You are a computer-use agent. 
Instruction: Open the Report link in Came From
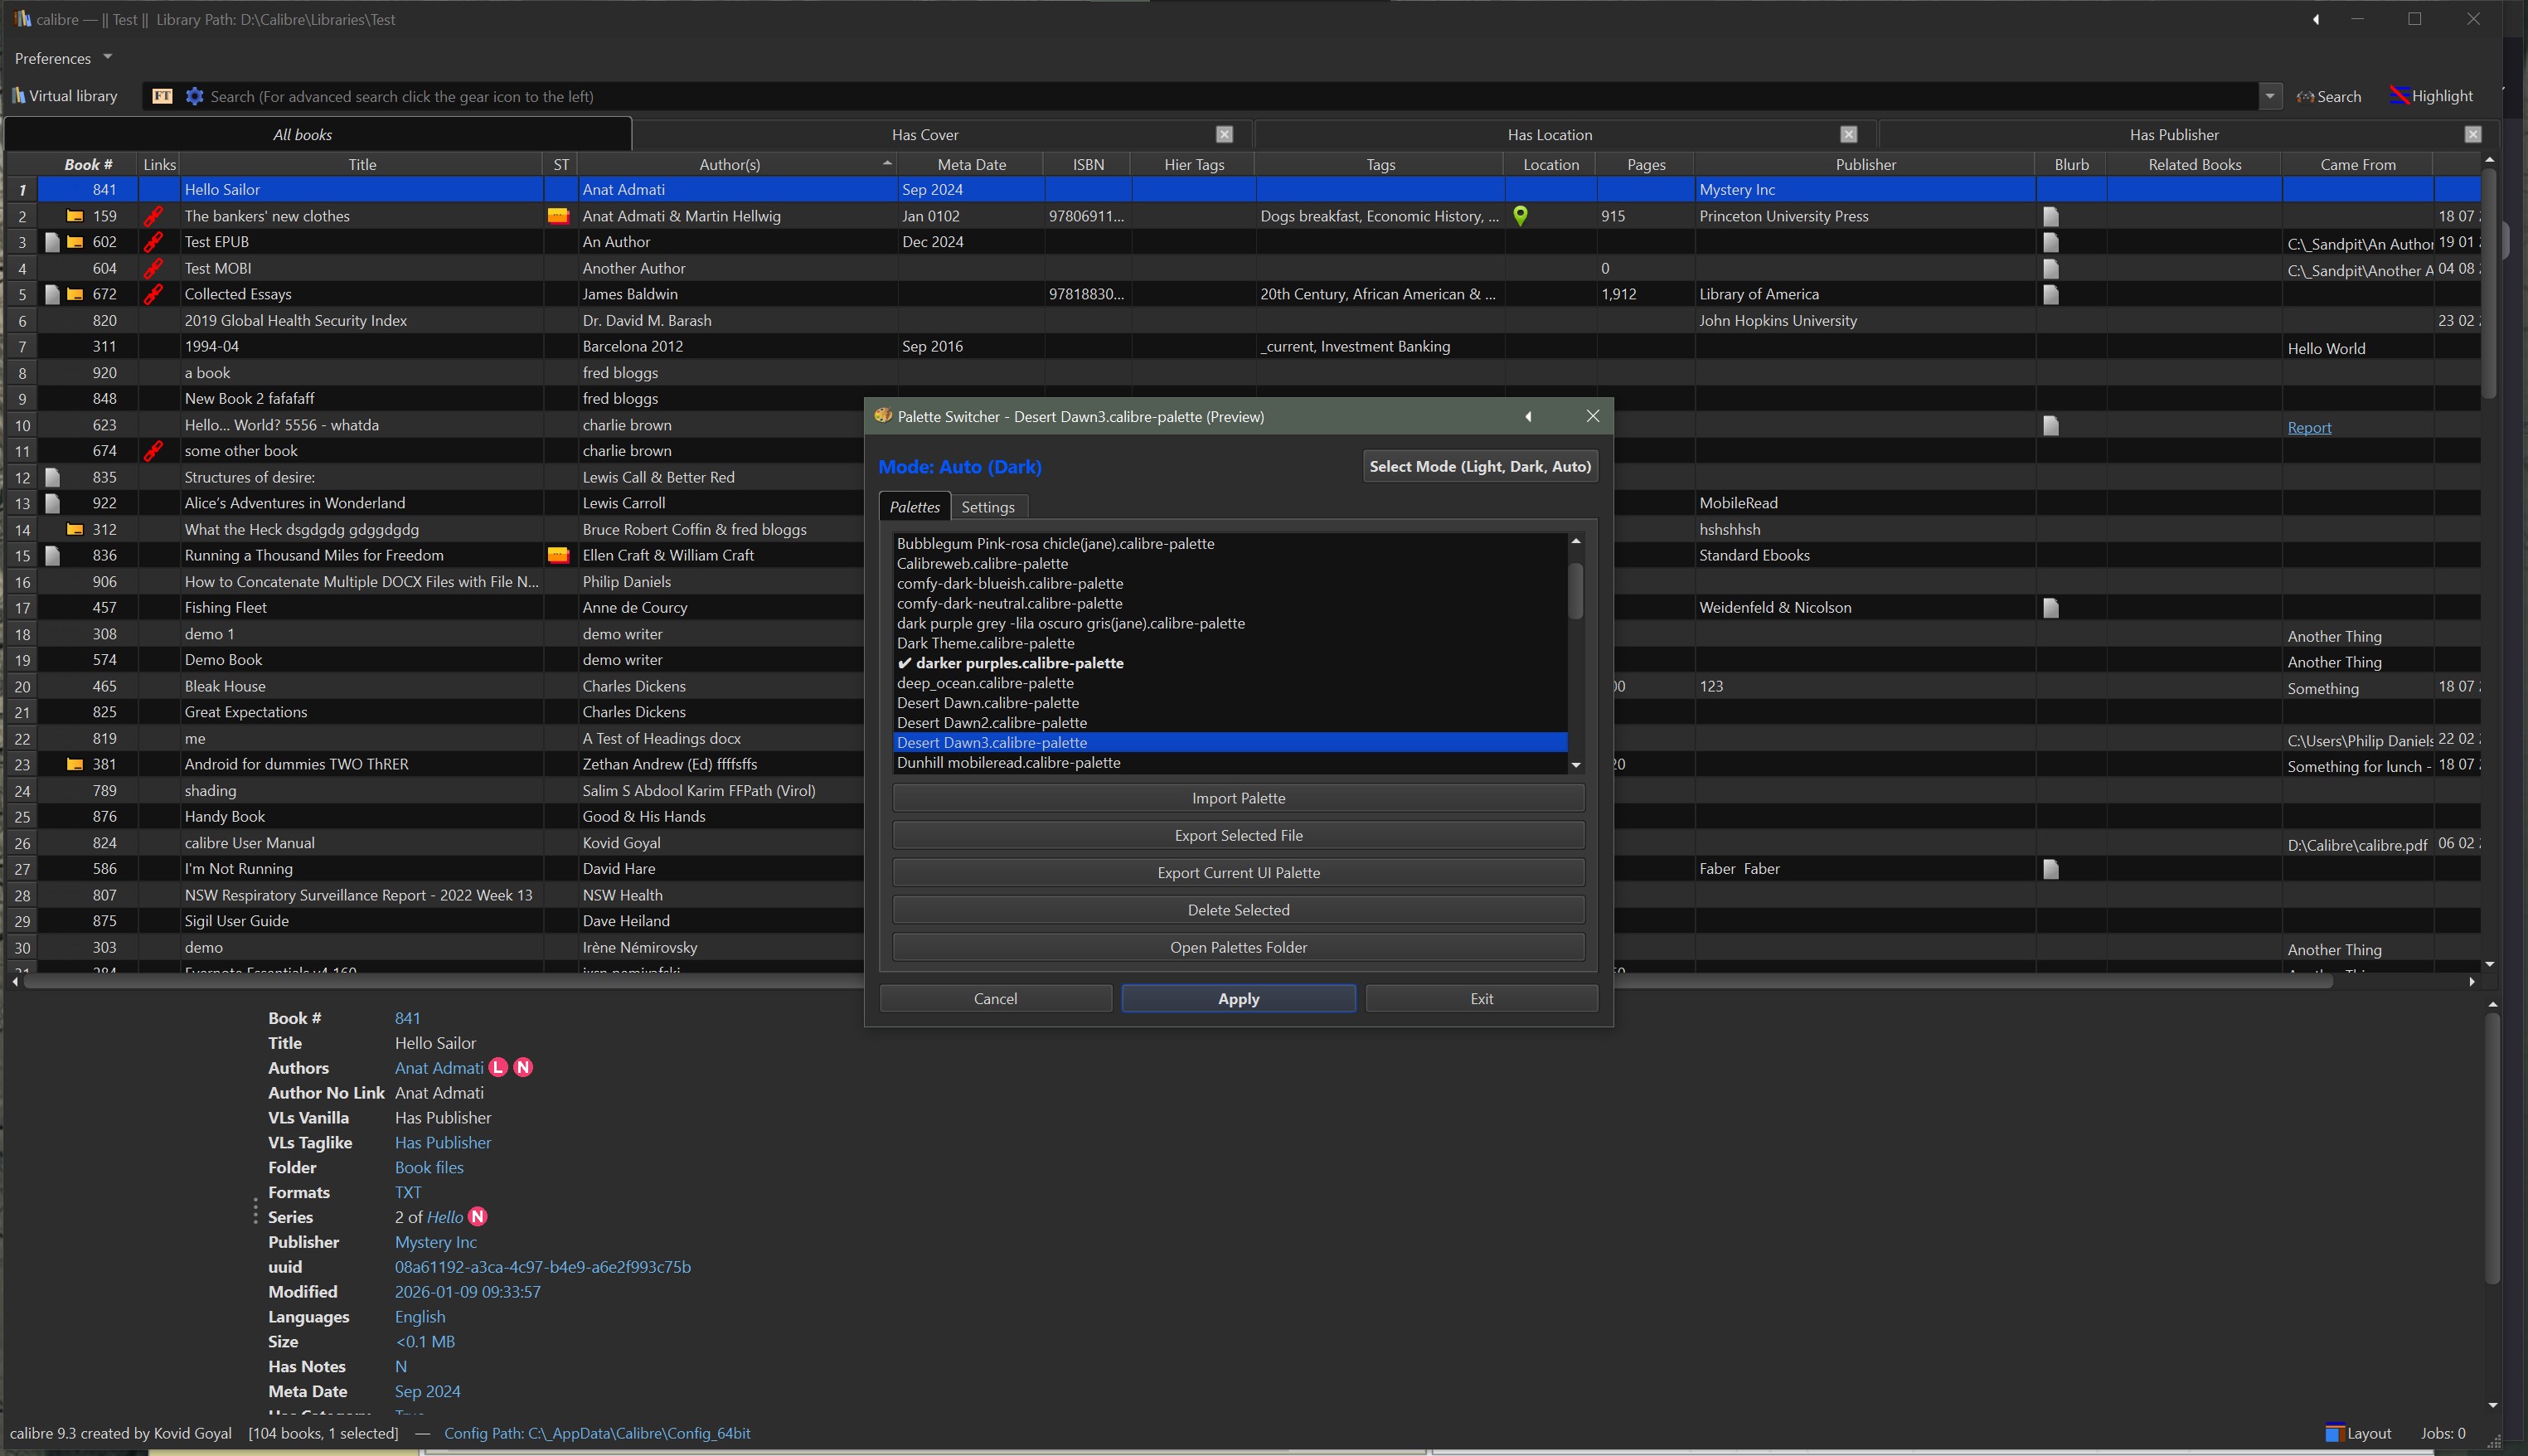[2308, 427]
